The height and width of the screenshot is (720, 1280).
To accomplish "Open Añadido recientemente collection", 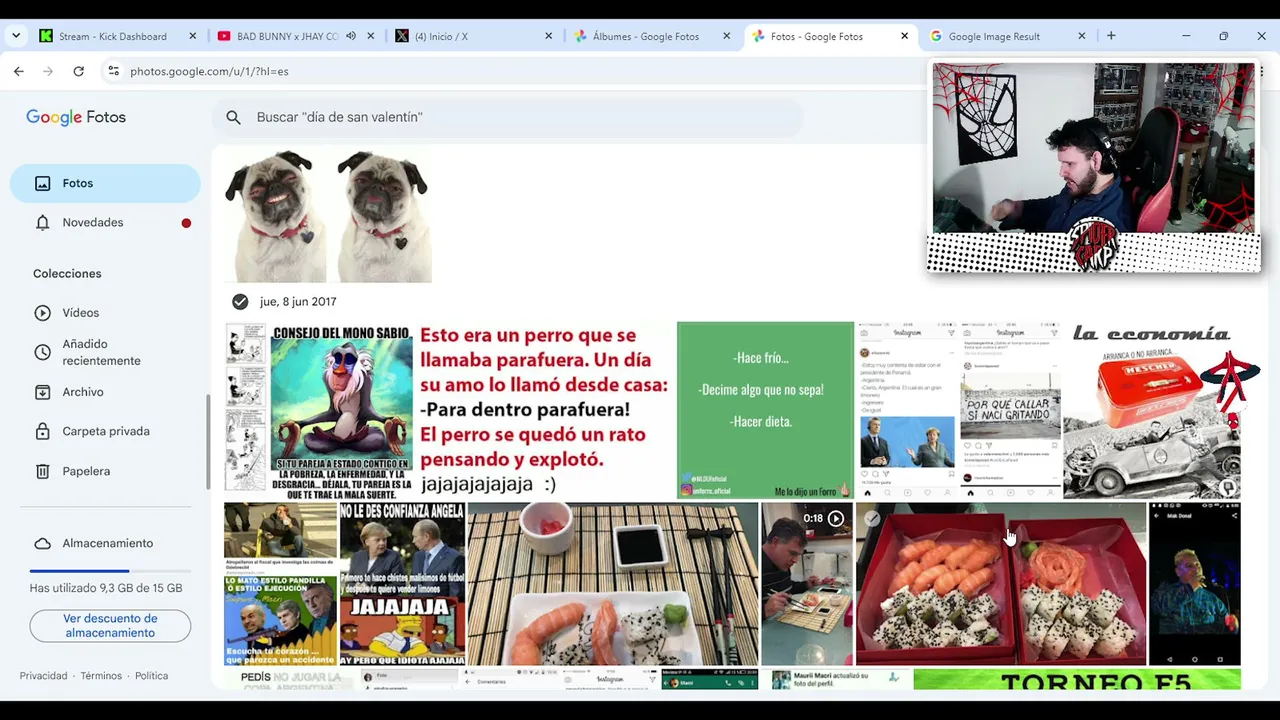I will point(105,352).
